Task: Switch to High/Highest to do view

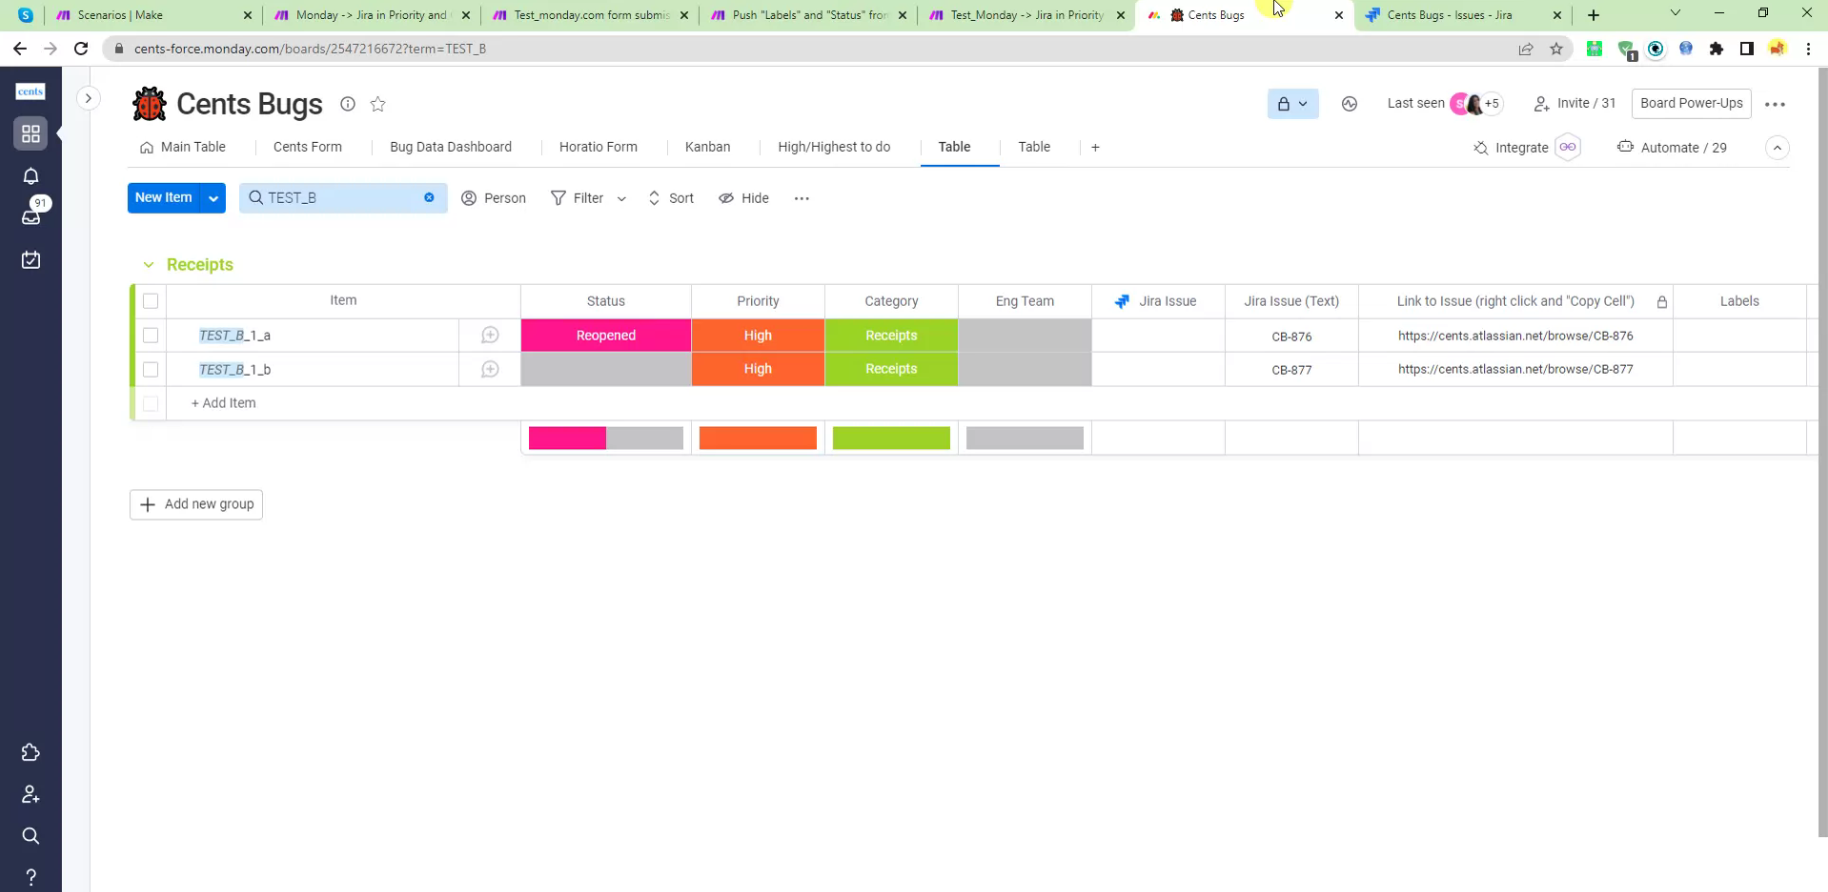Action: tap(834, 147)
